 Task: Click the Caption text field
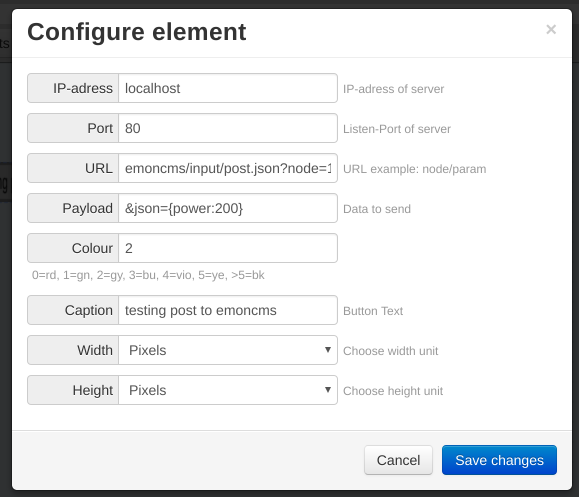tap(228, 310)
